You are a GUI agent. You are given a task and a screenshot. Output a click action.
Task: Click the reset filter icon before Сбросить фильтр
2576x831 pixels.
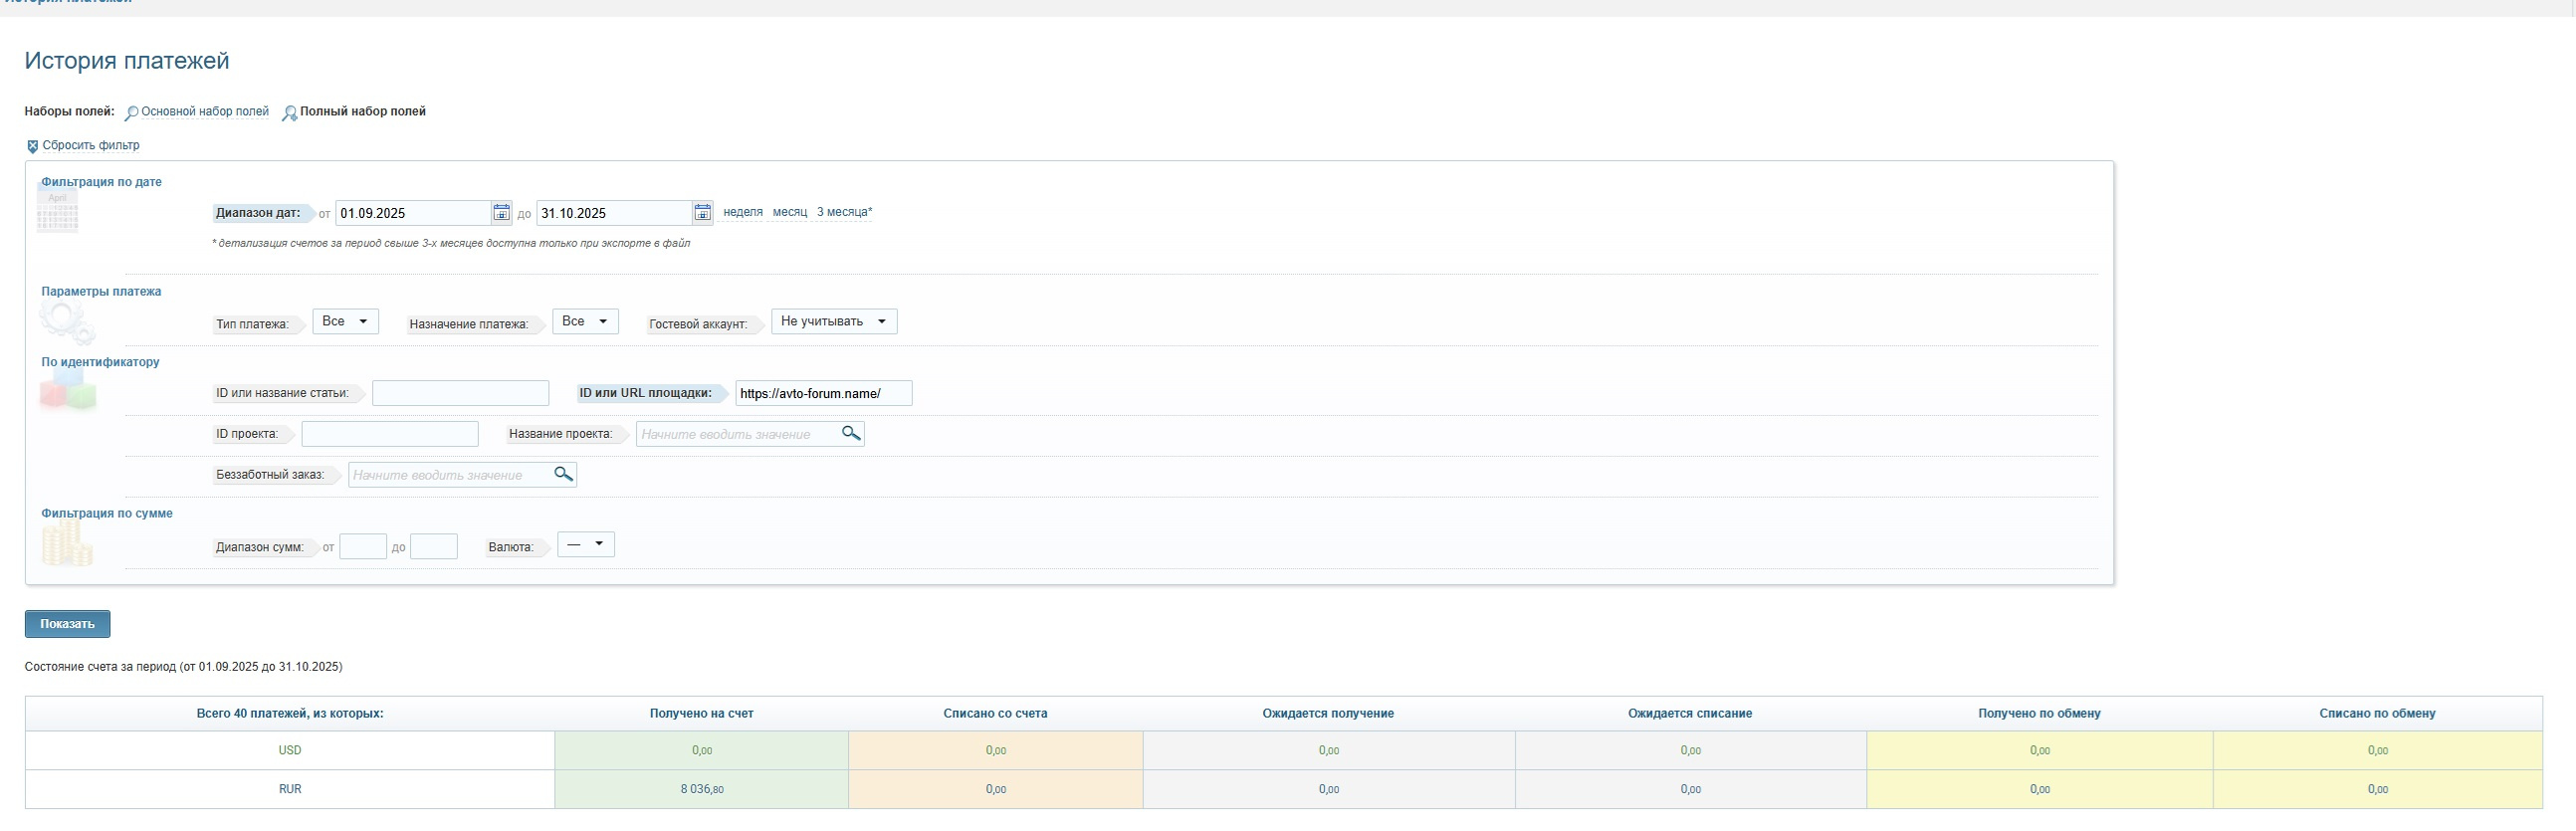coord(32,146)
